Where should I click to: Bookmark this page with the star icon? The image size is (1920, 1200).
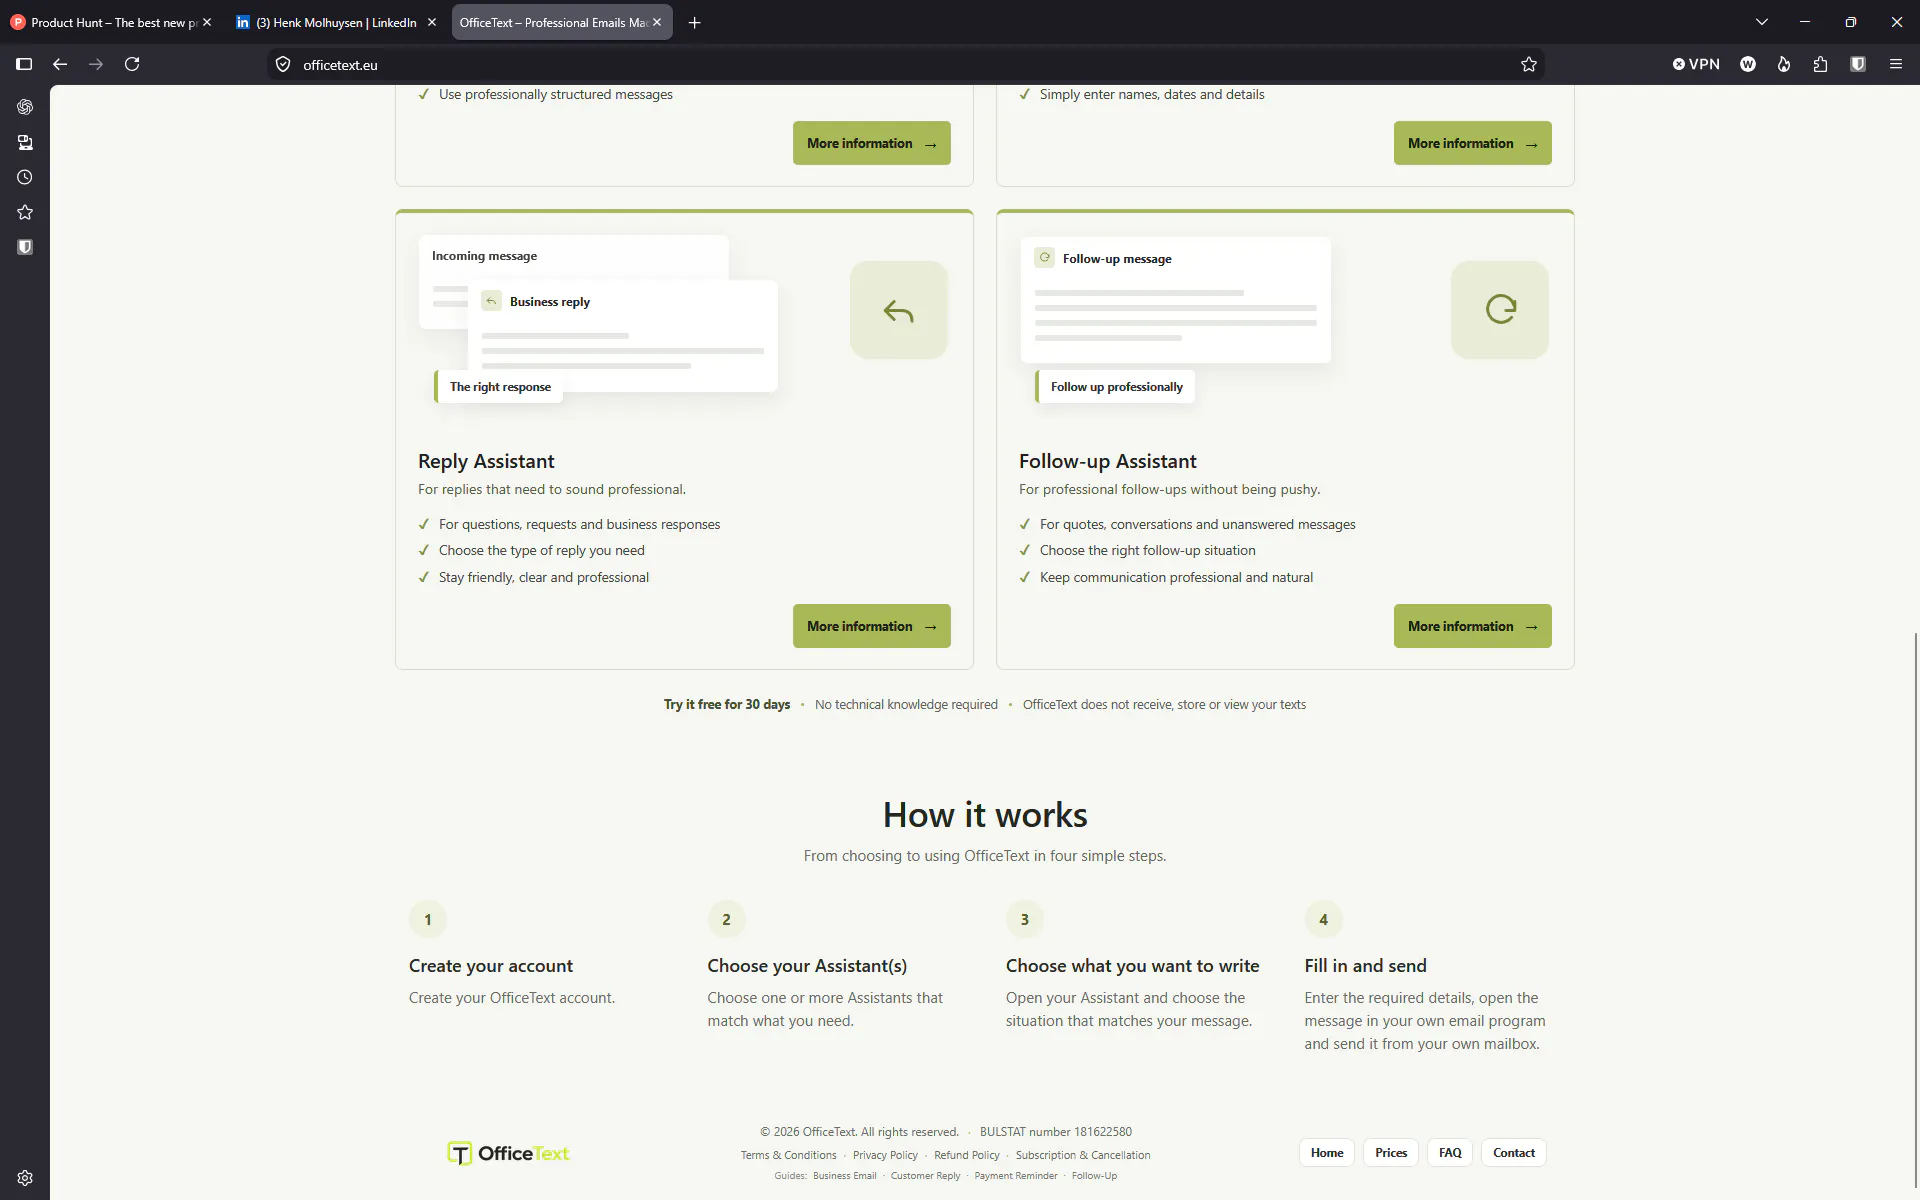tap(1529, 64)
